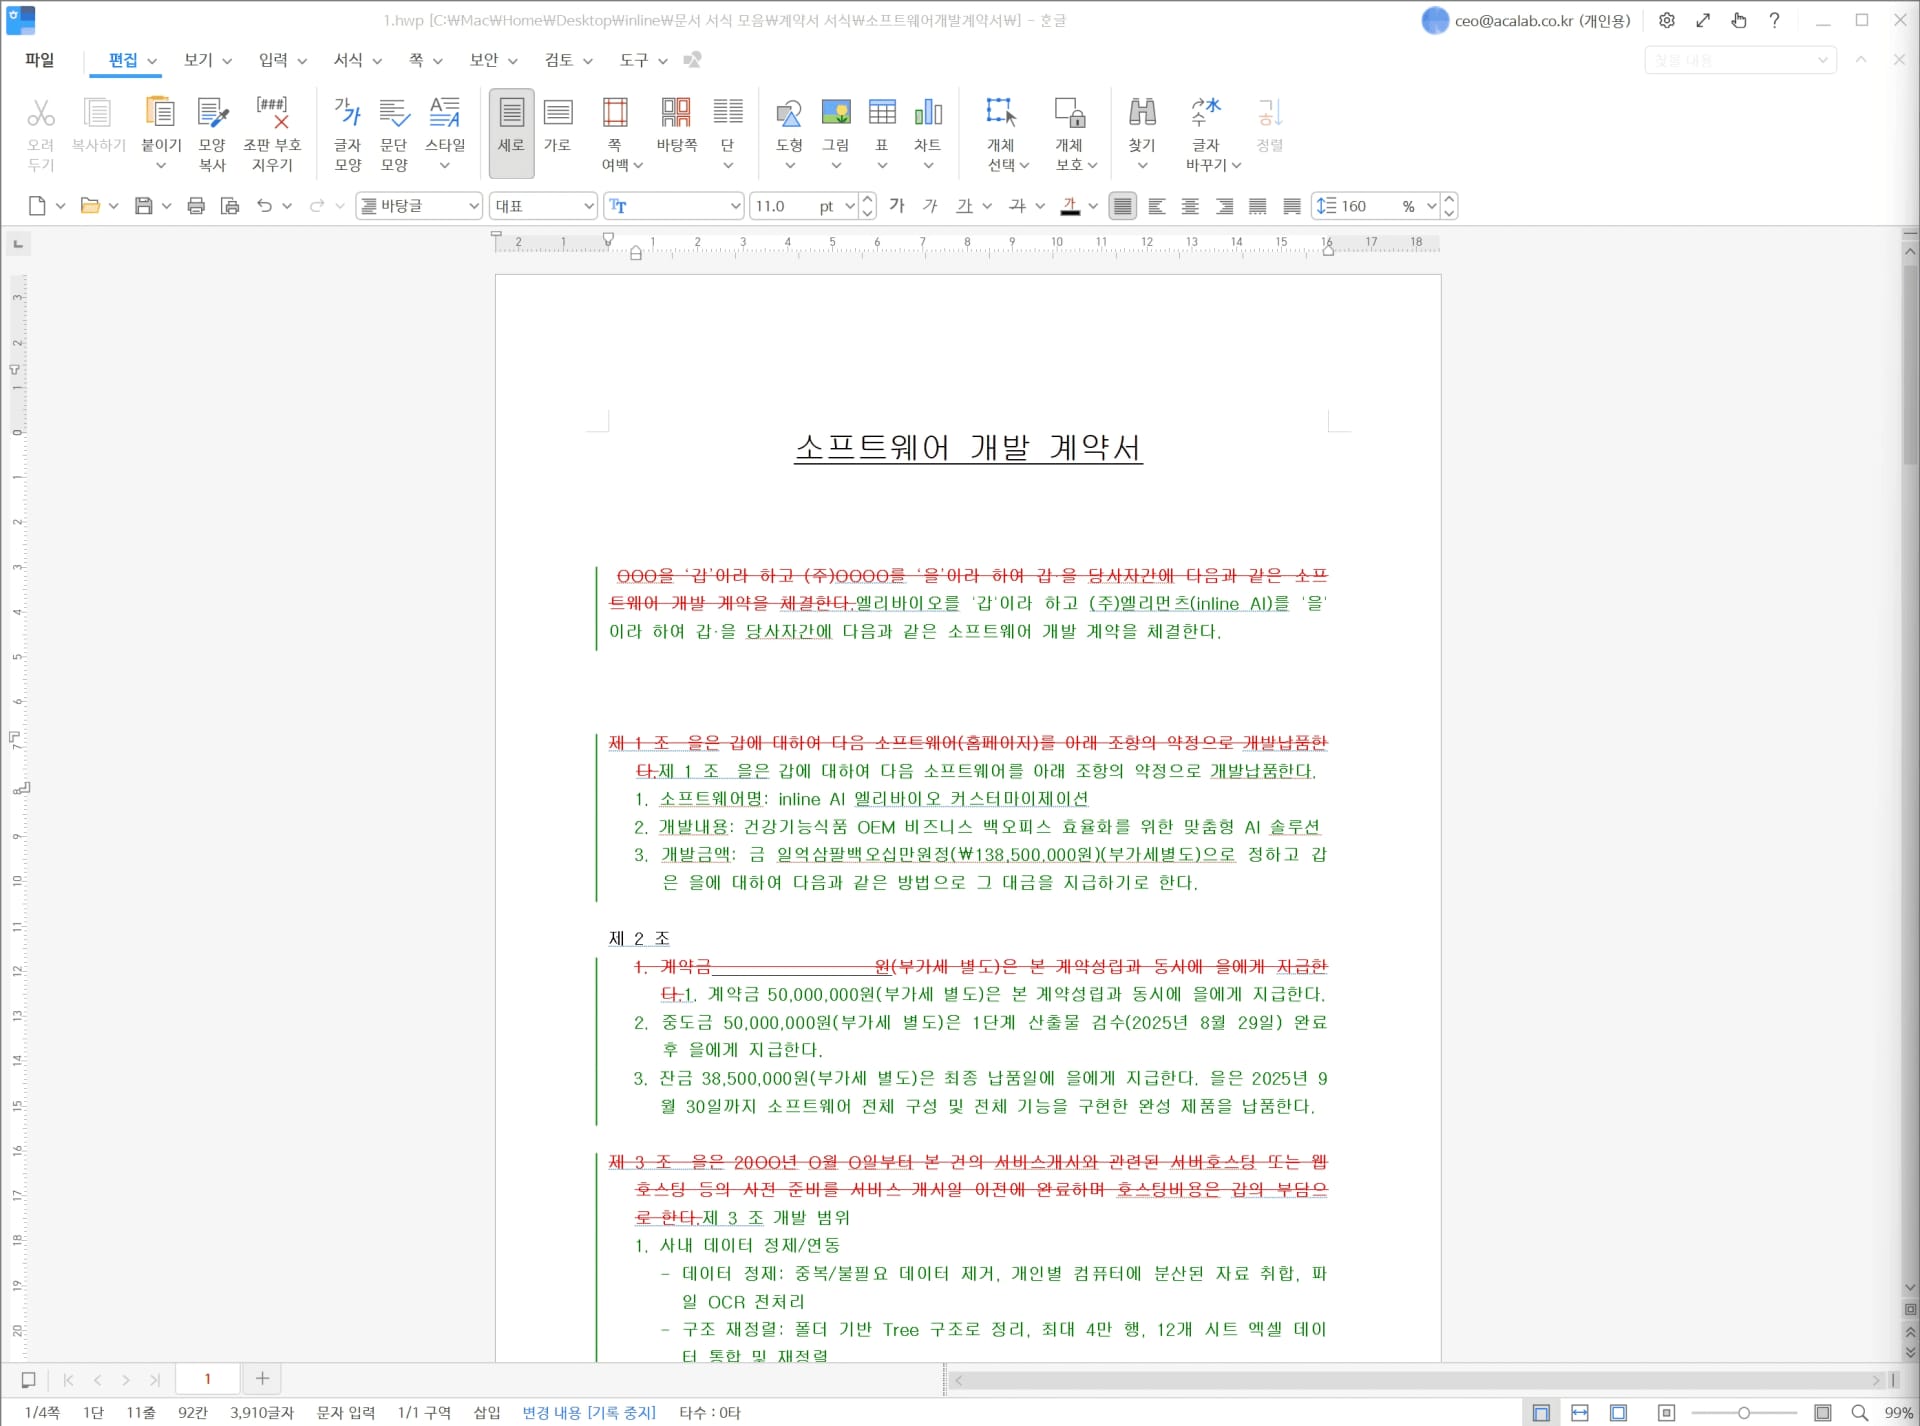1920x1426 pixels.
Task: Open the 바탕글 style dropdown
Action: pos(472,206)
